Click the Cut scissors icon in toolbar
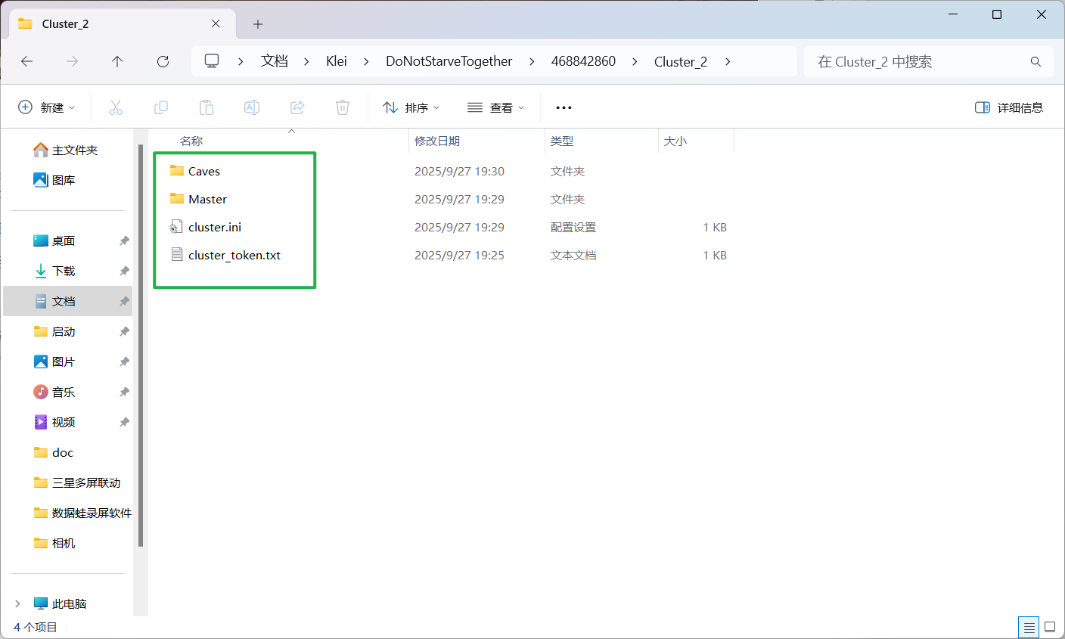Viewport: 1065px width, 639px height. 115,107
